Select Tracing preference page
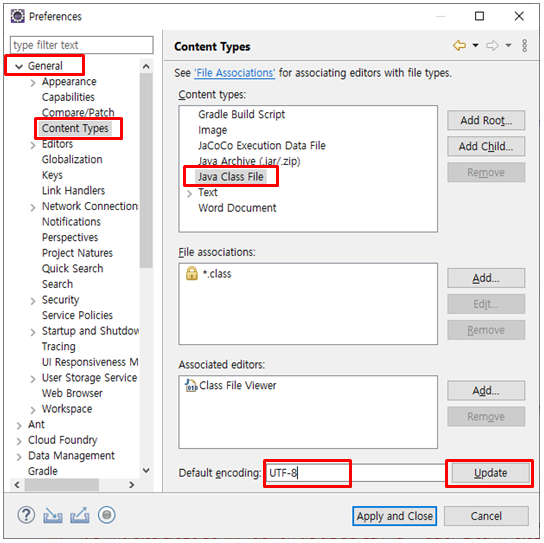The width and height of the screenshot is (544, 543). pyautogui.click(x=59, y=346)
